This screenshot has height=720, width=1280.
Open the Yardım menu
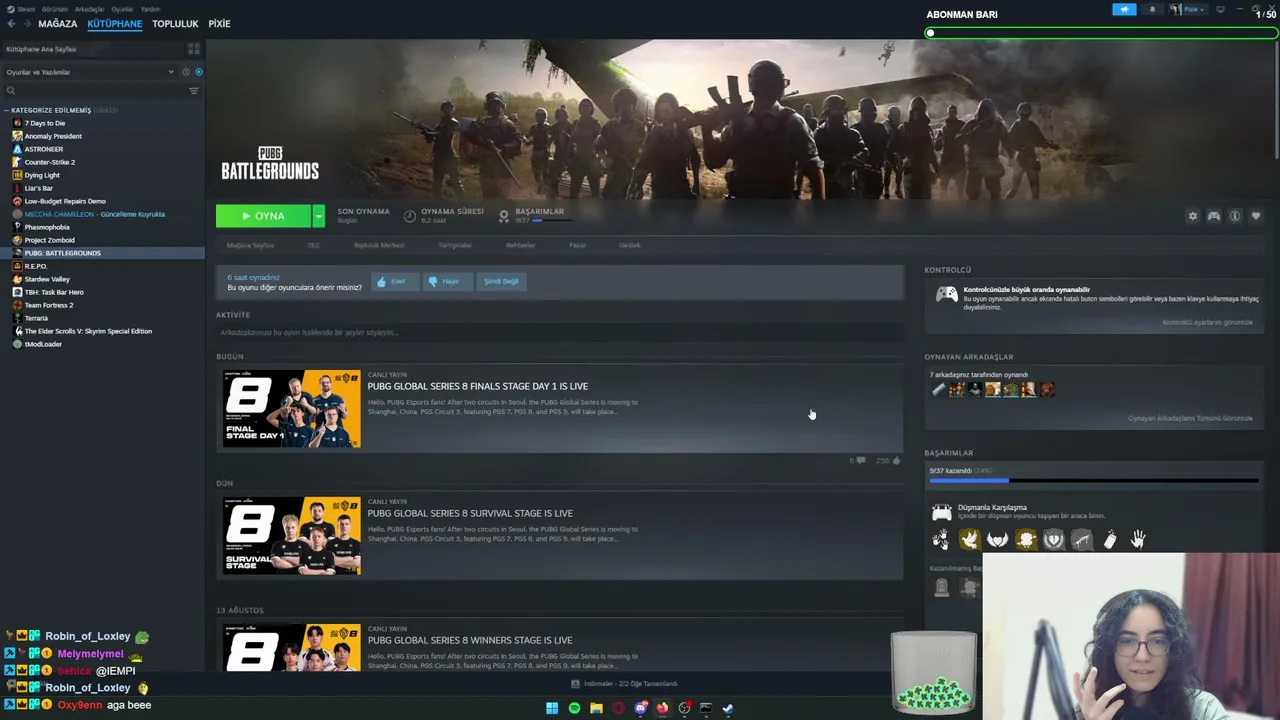click(150, 9)
